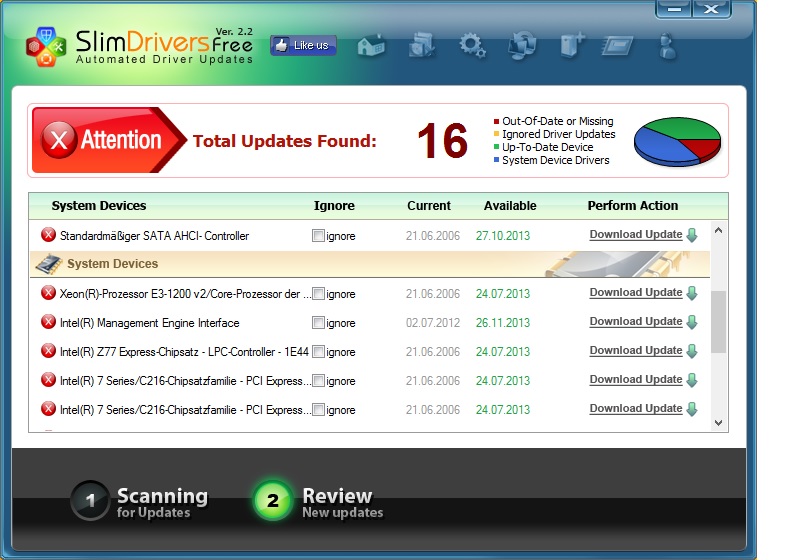Click red X icon beside SATA AHCI Controller
The height and width of the screenshot is (560, 791).
click(48, 235)
